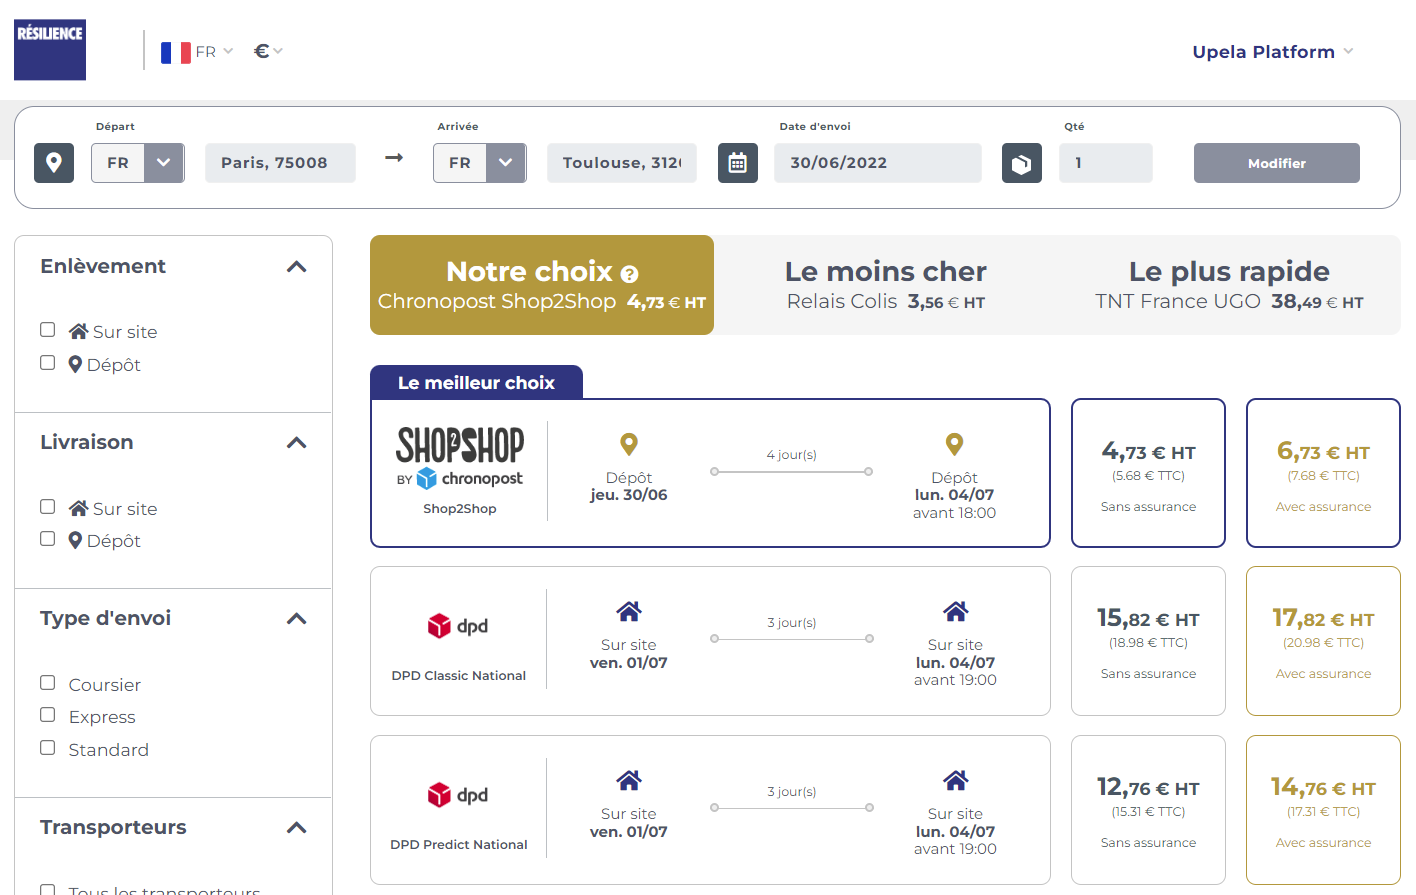Click the arrow between departure and arrival

394,158
